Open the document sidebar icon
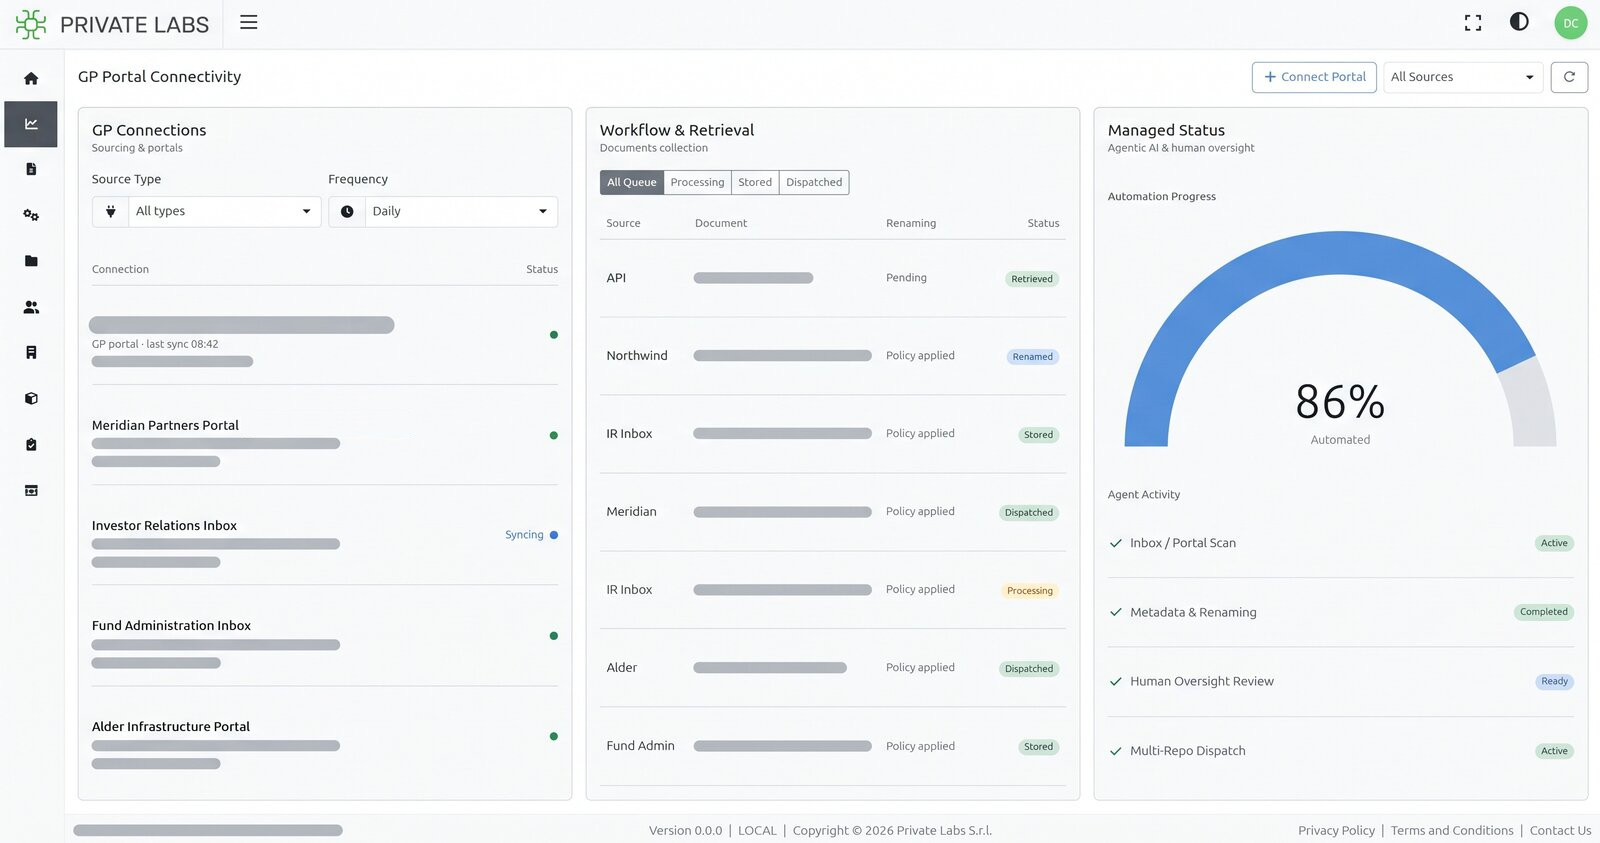Image resolution: width=1600 pixels, height=843 pixels. (31, 169)
